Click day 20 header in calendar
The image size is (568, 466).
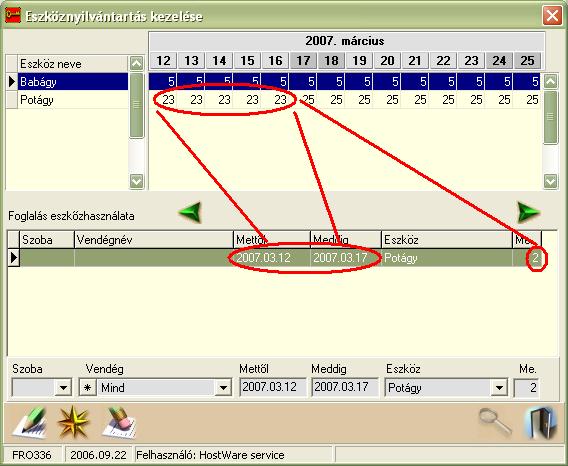tap(388, 61)
